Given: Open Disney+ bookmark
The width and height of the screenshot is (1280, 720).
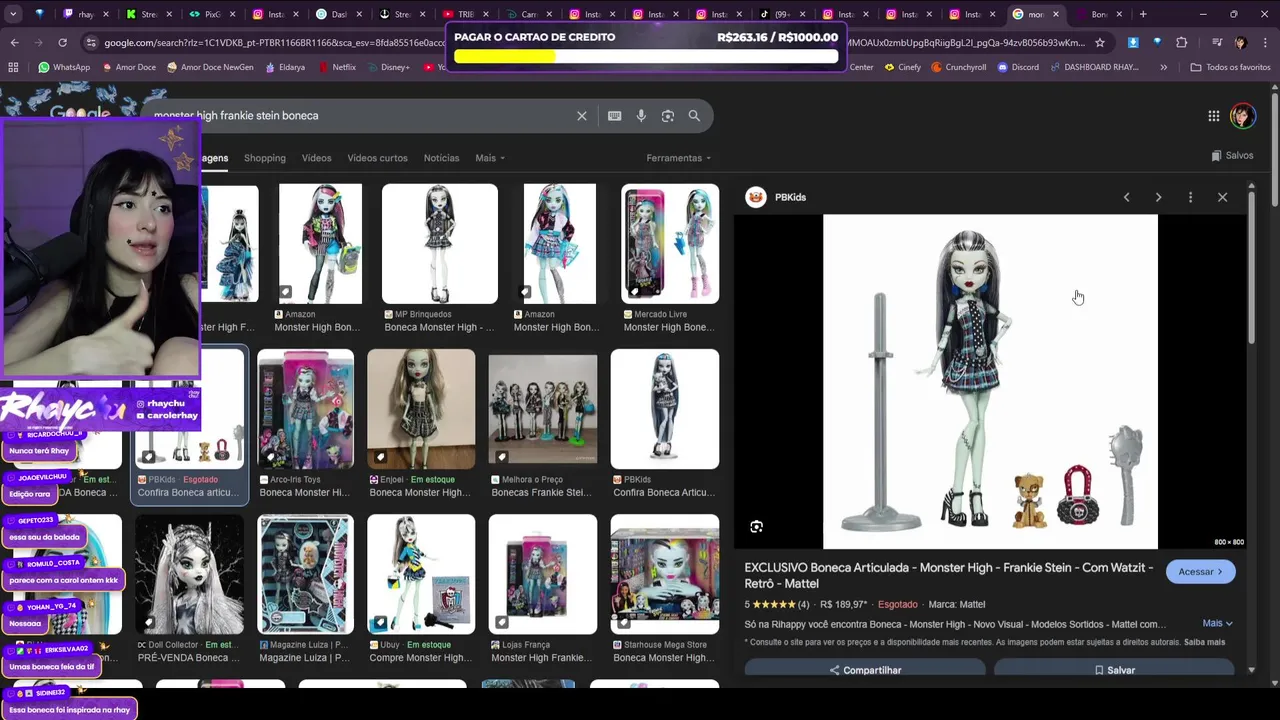Looking at the screenshot, I should tap(388, 67).
